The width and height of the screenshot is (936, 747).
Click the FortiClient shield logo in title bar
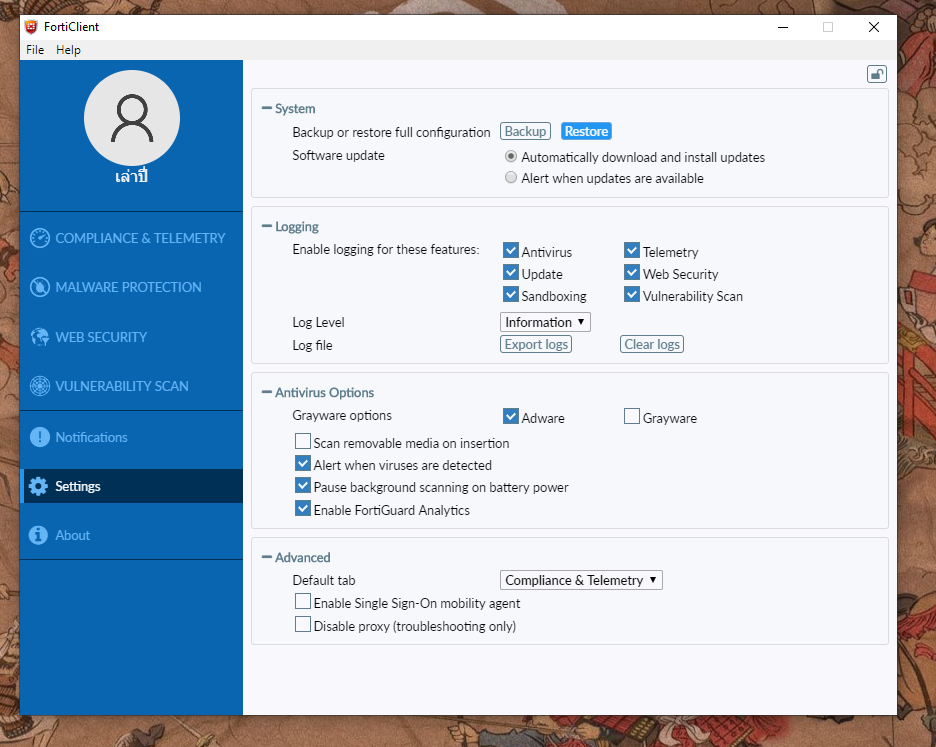[x=31, y=27]
